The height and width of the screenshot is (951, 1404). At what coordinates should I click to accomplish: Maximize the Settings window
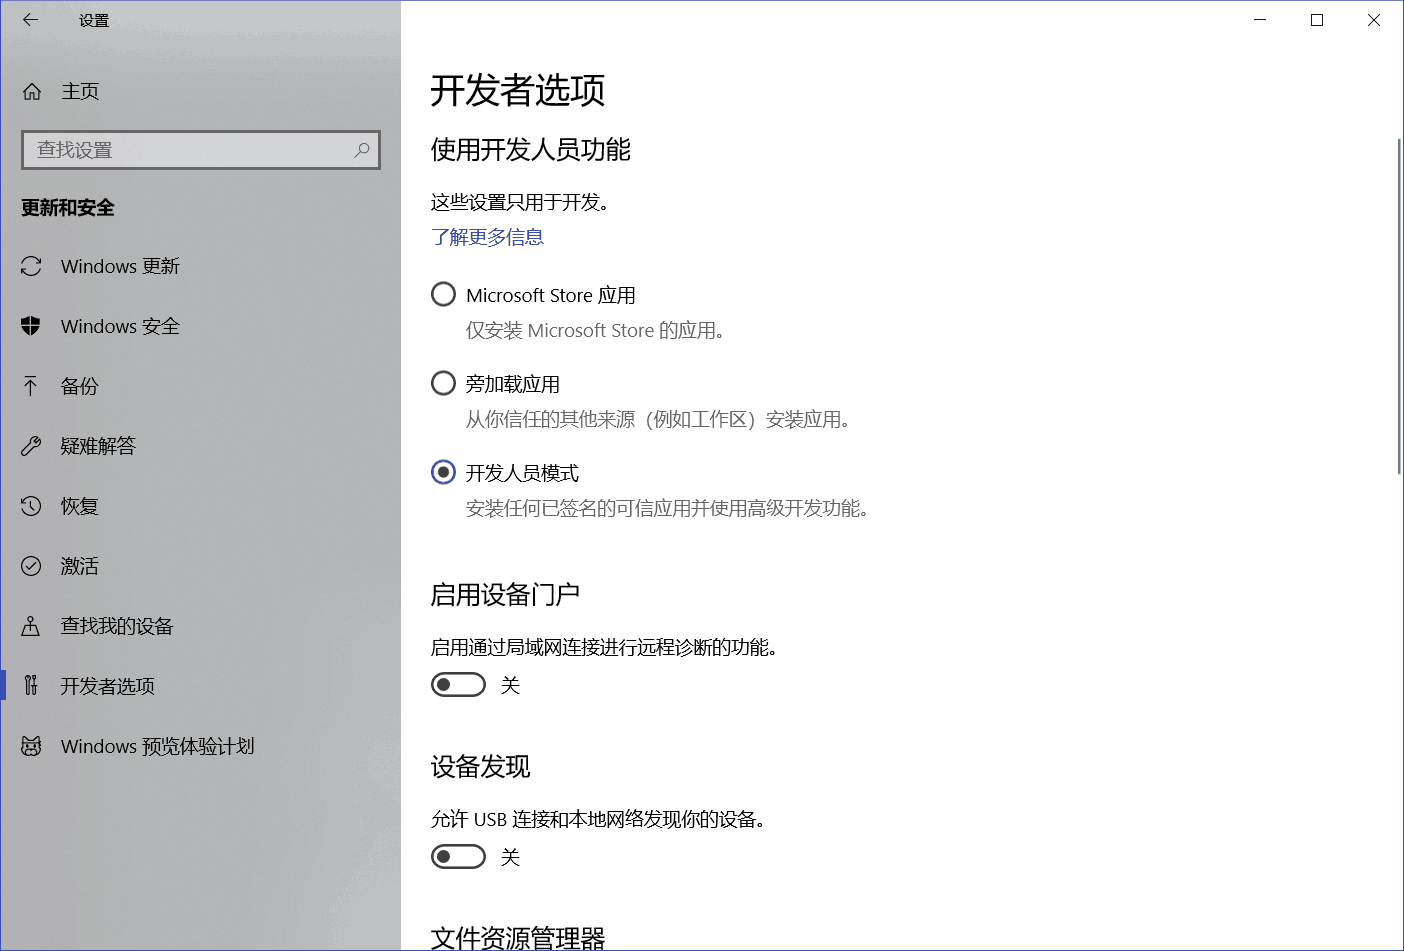pyautogui.click(x=1317, y=20)
